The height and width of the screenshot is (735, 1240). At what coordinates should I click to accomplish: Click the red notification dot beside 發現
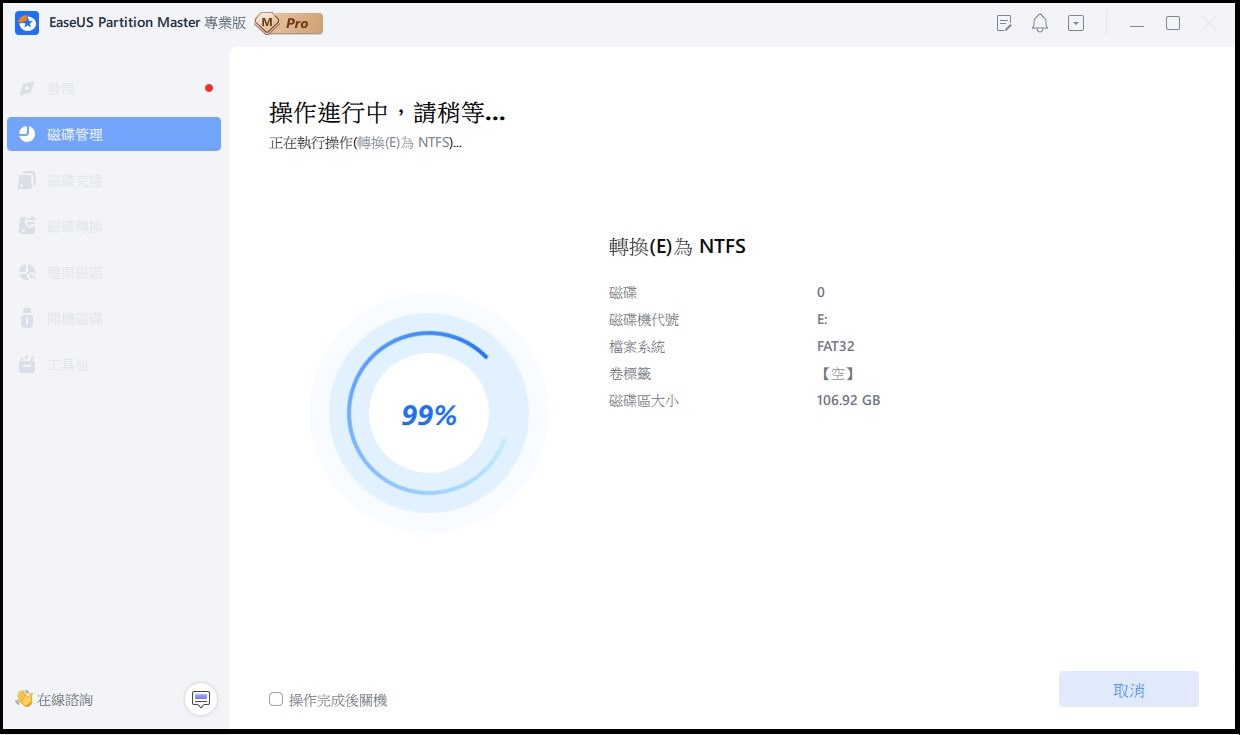pyautogui.click(x=208, y=88)
